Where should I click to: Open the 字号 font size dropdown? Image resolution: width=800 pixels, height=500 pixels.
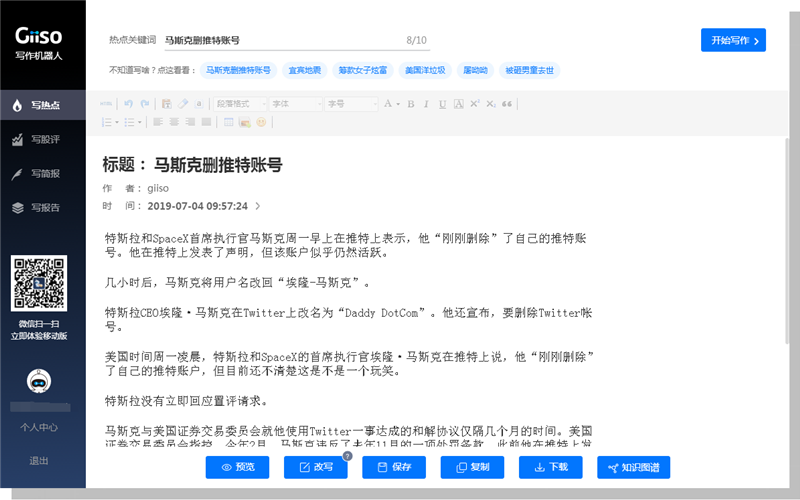[351, 104]
